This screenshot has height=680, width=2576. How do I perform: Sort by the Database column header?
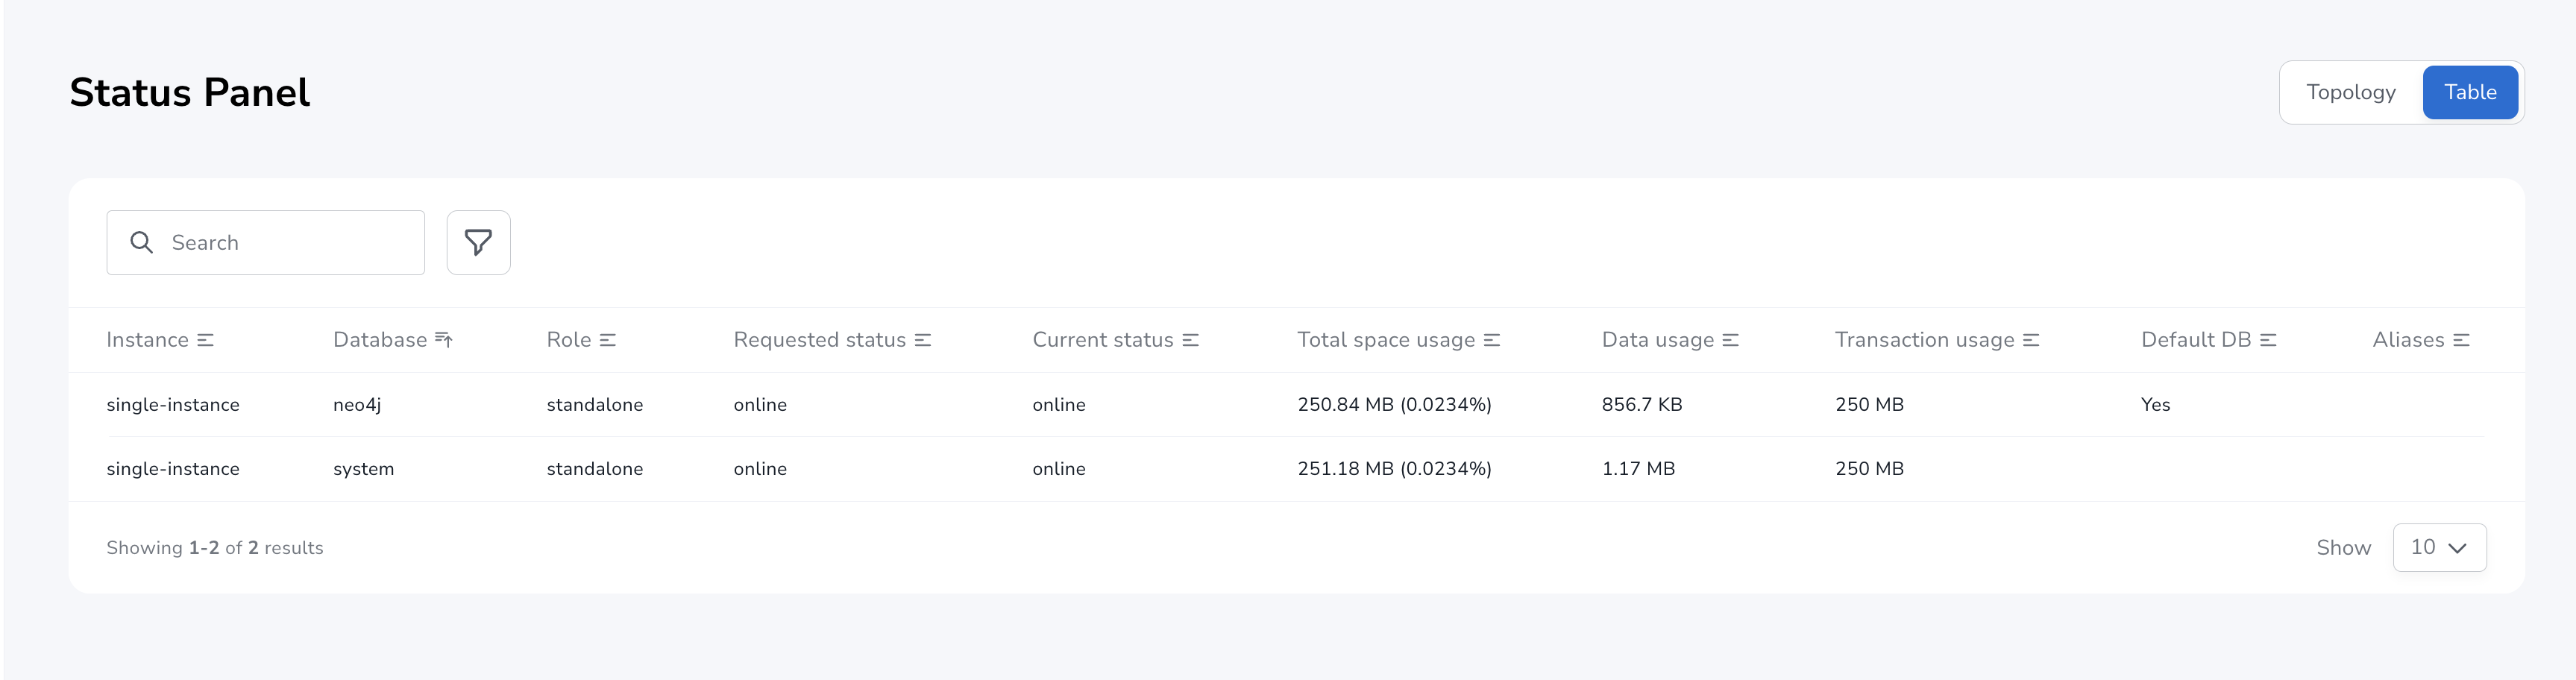380,340
